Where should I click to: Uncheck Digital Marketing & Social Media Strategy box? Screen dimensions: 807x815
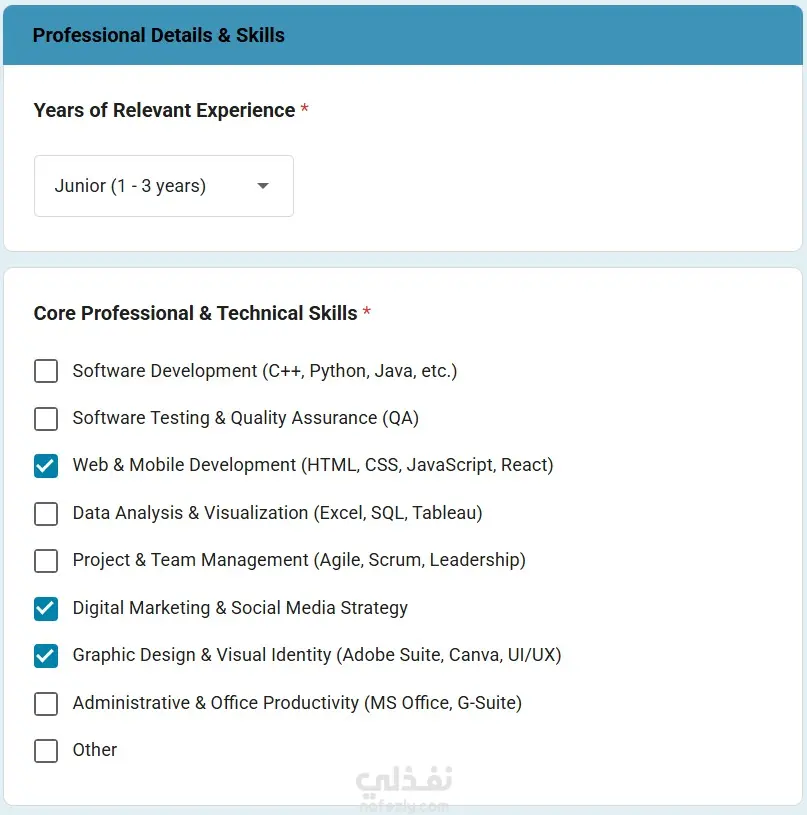click(46, 608)
